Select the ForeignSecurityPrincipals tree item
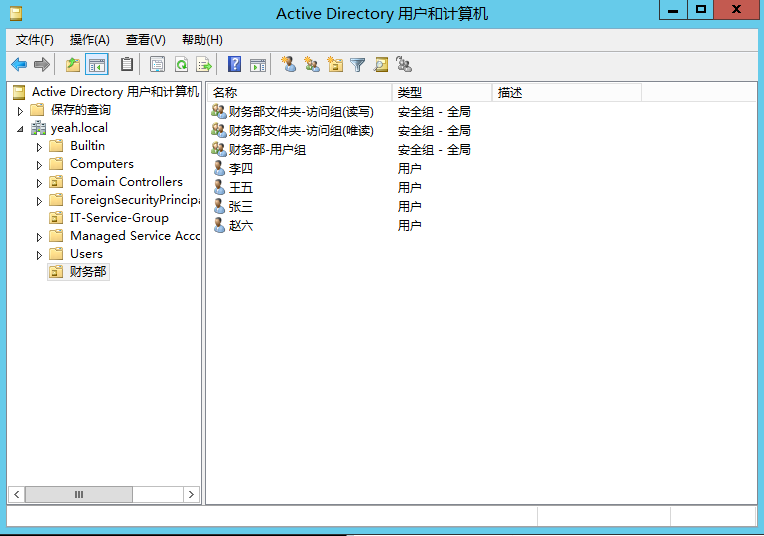The image size is (764, 536). coord(134,200)
